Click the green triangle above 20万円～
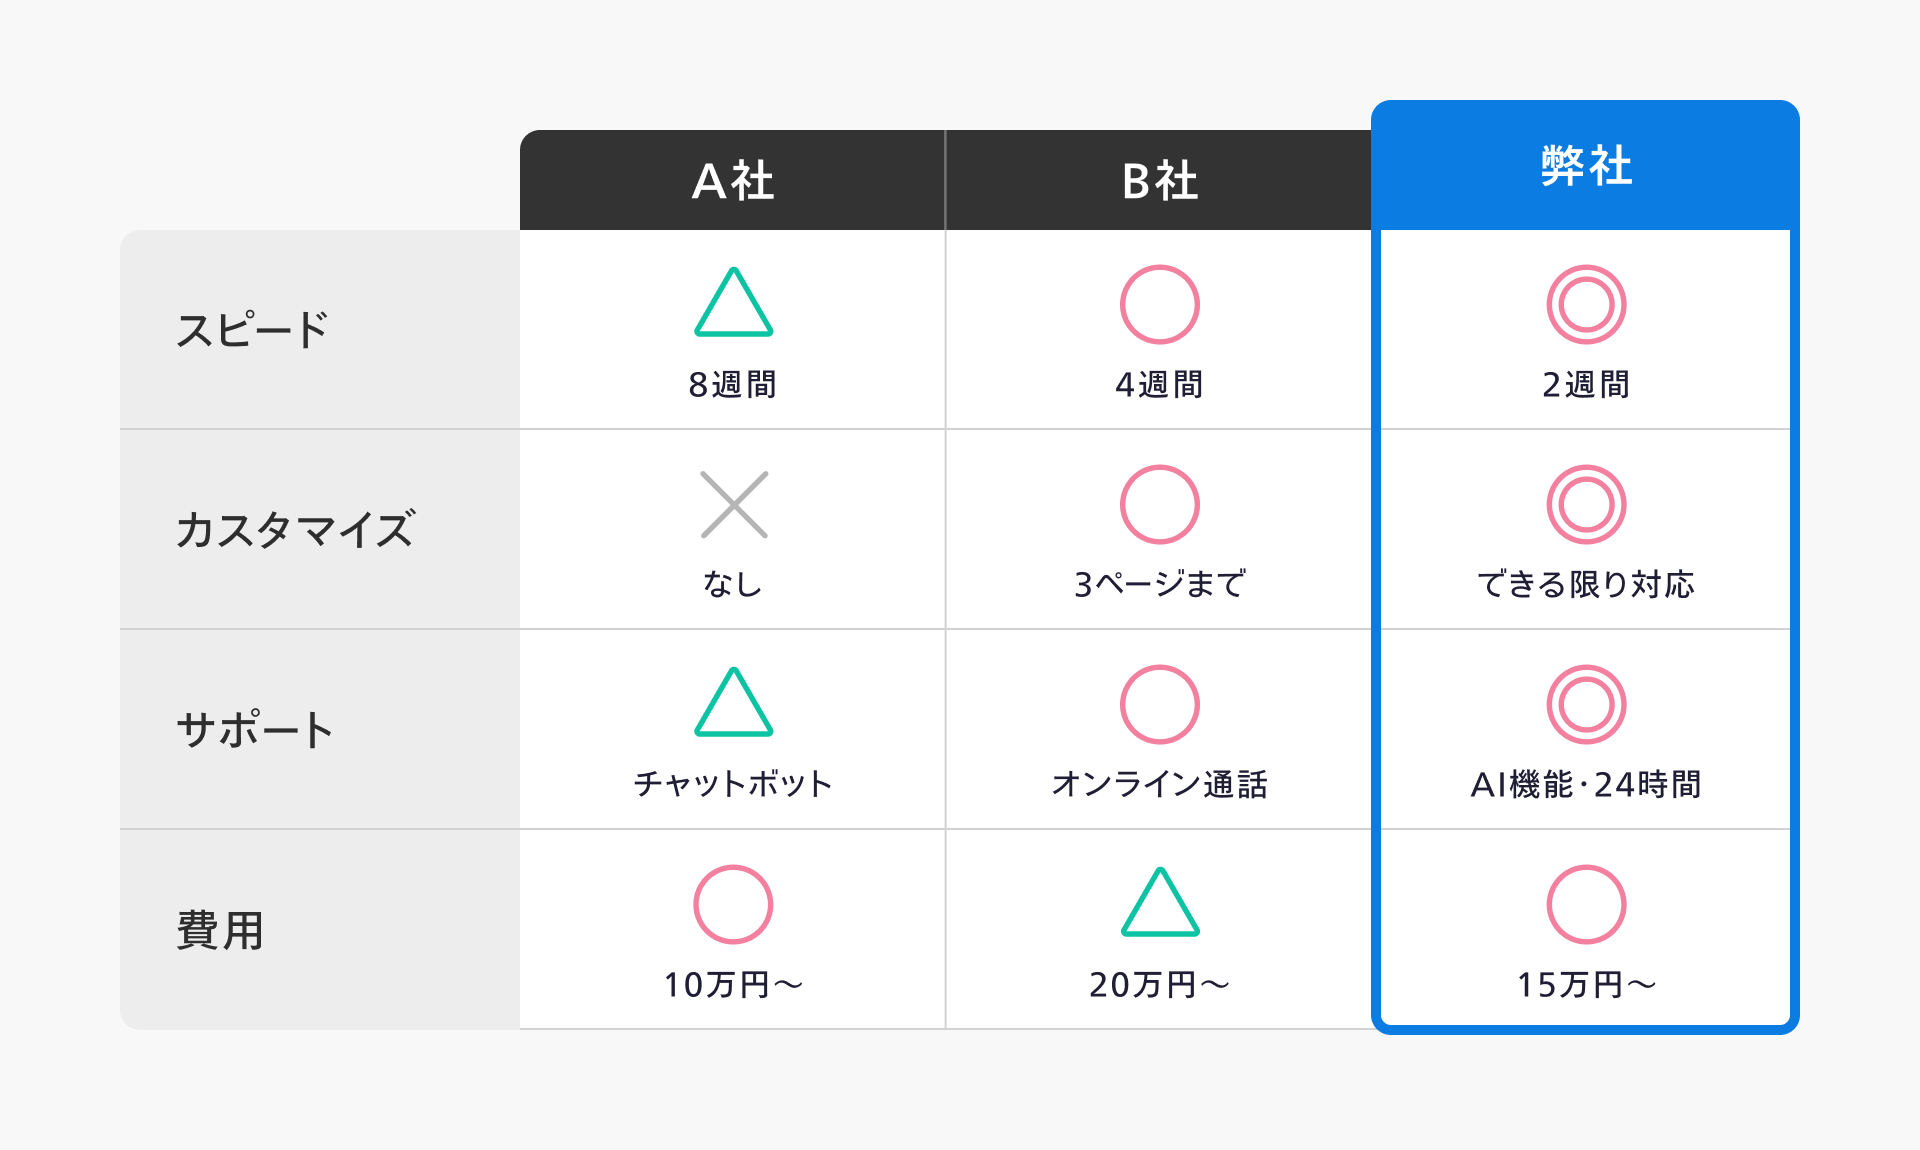The width and height of the screenshot is (1920, 1150). pos(1159,904)
